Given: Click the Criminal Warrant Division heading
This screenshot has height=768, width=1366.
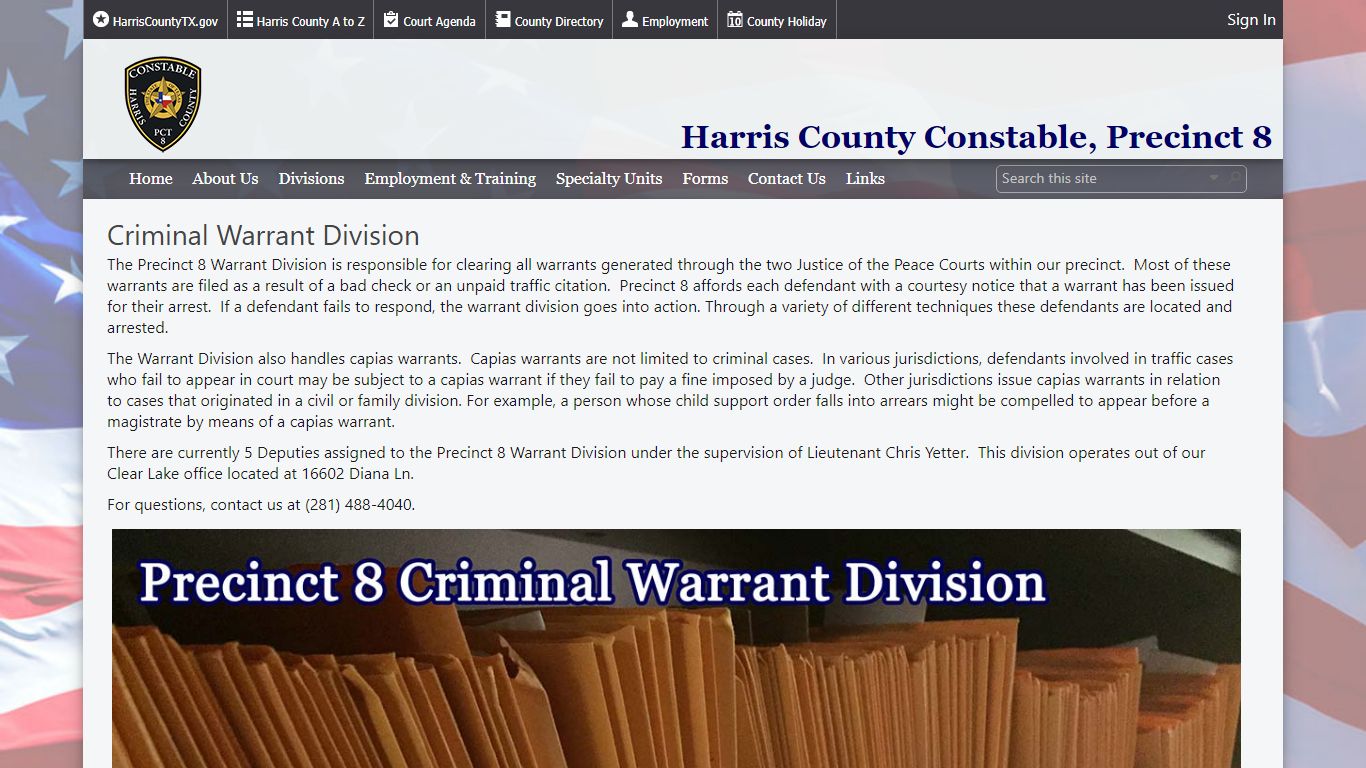Looking at the screenshot, I should [x=263, y=236].
